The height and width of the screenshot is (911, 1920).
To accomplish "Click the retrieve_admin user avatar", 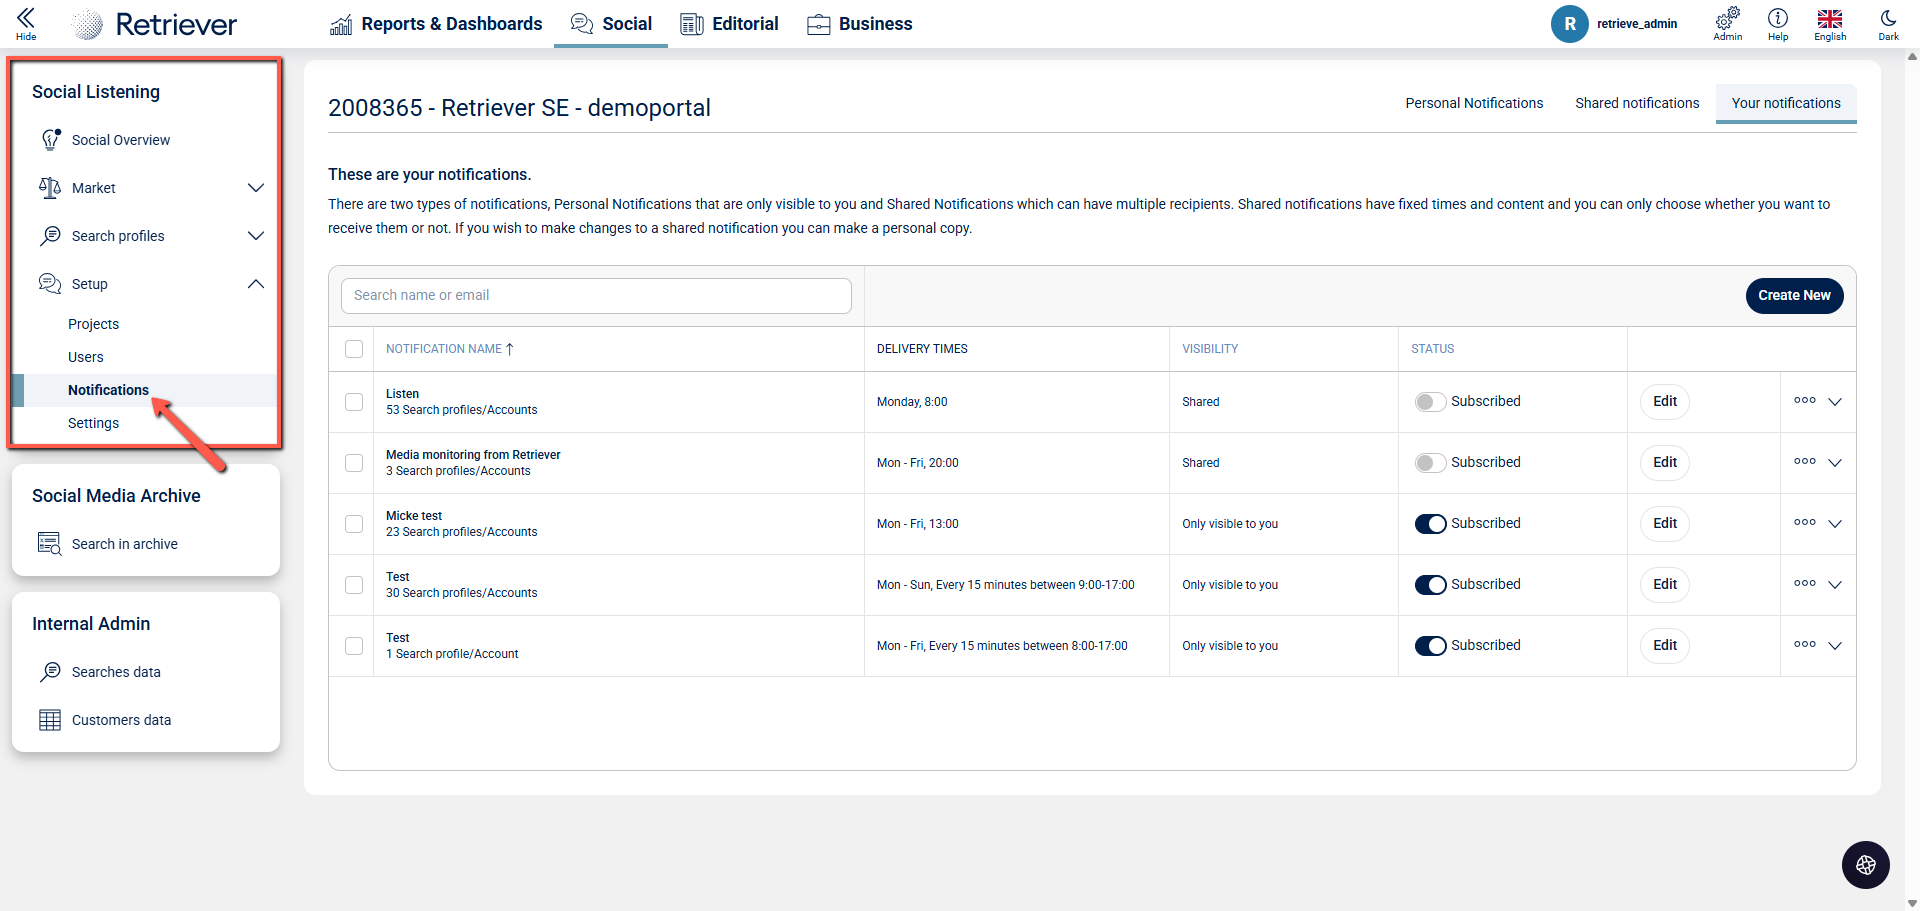I will [1569, 24].
